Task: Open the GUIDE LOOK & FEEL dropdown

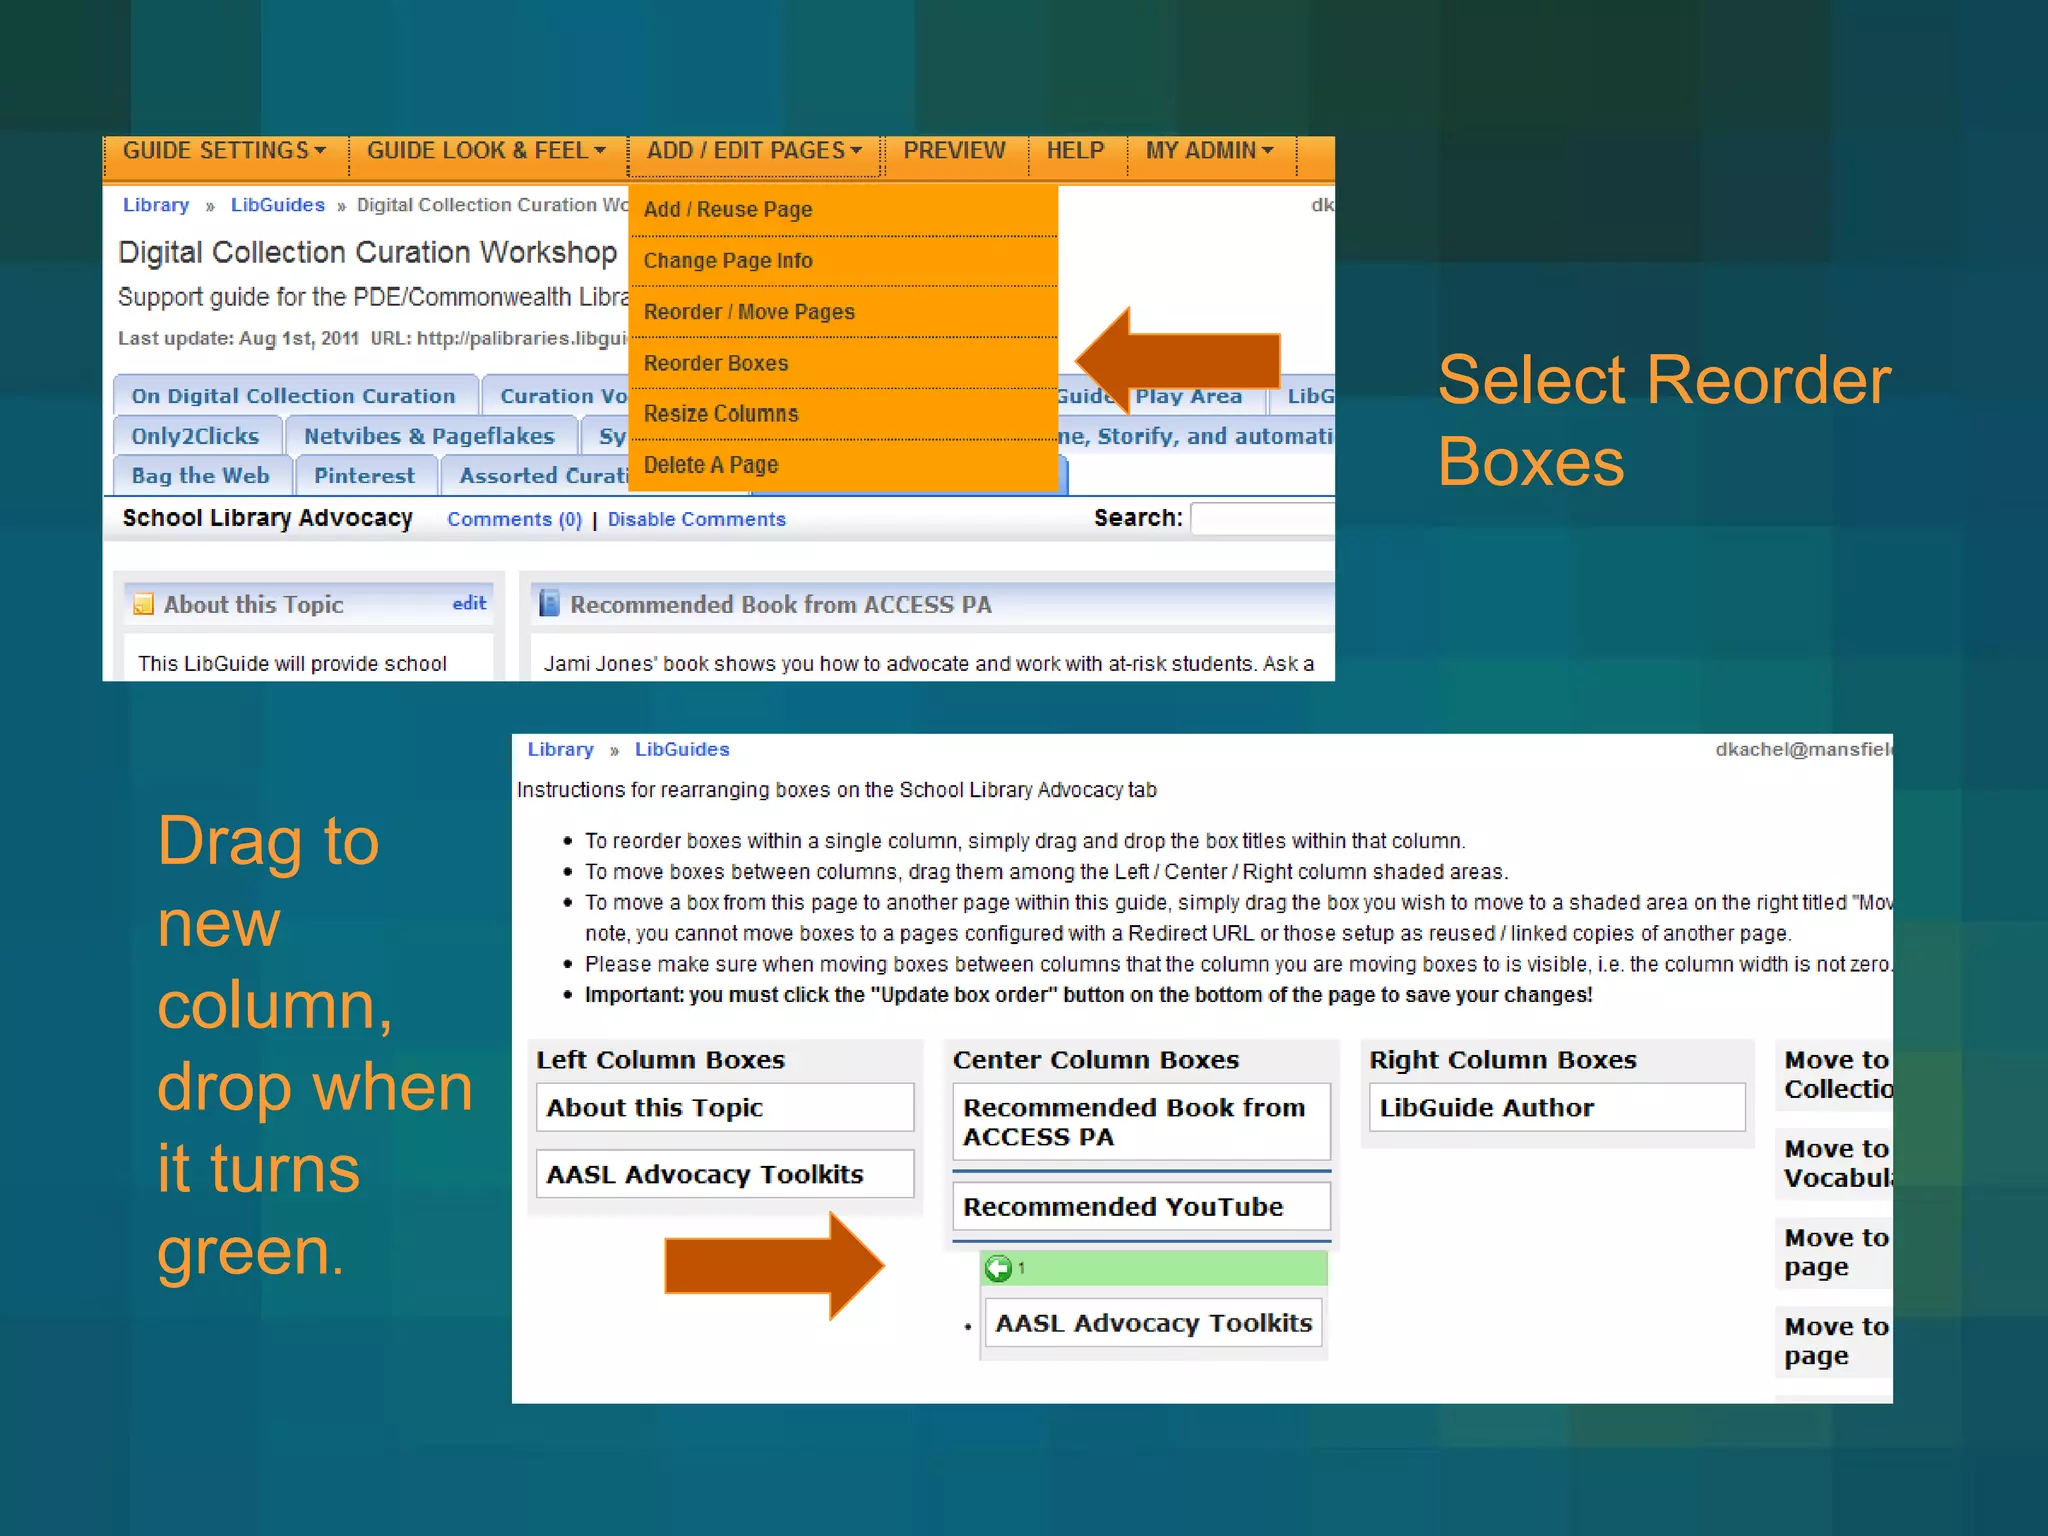Action: click(486, 151)
